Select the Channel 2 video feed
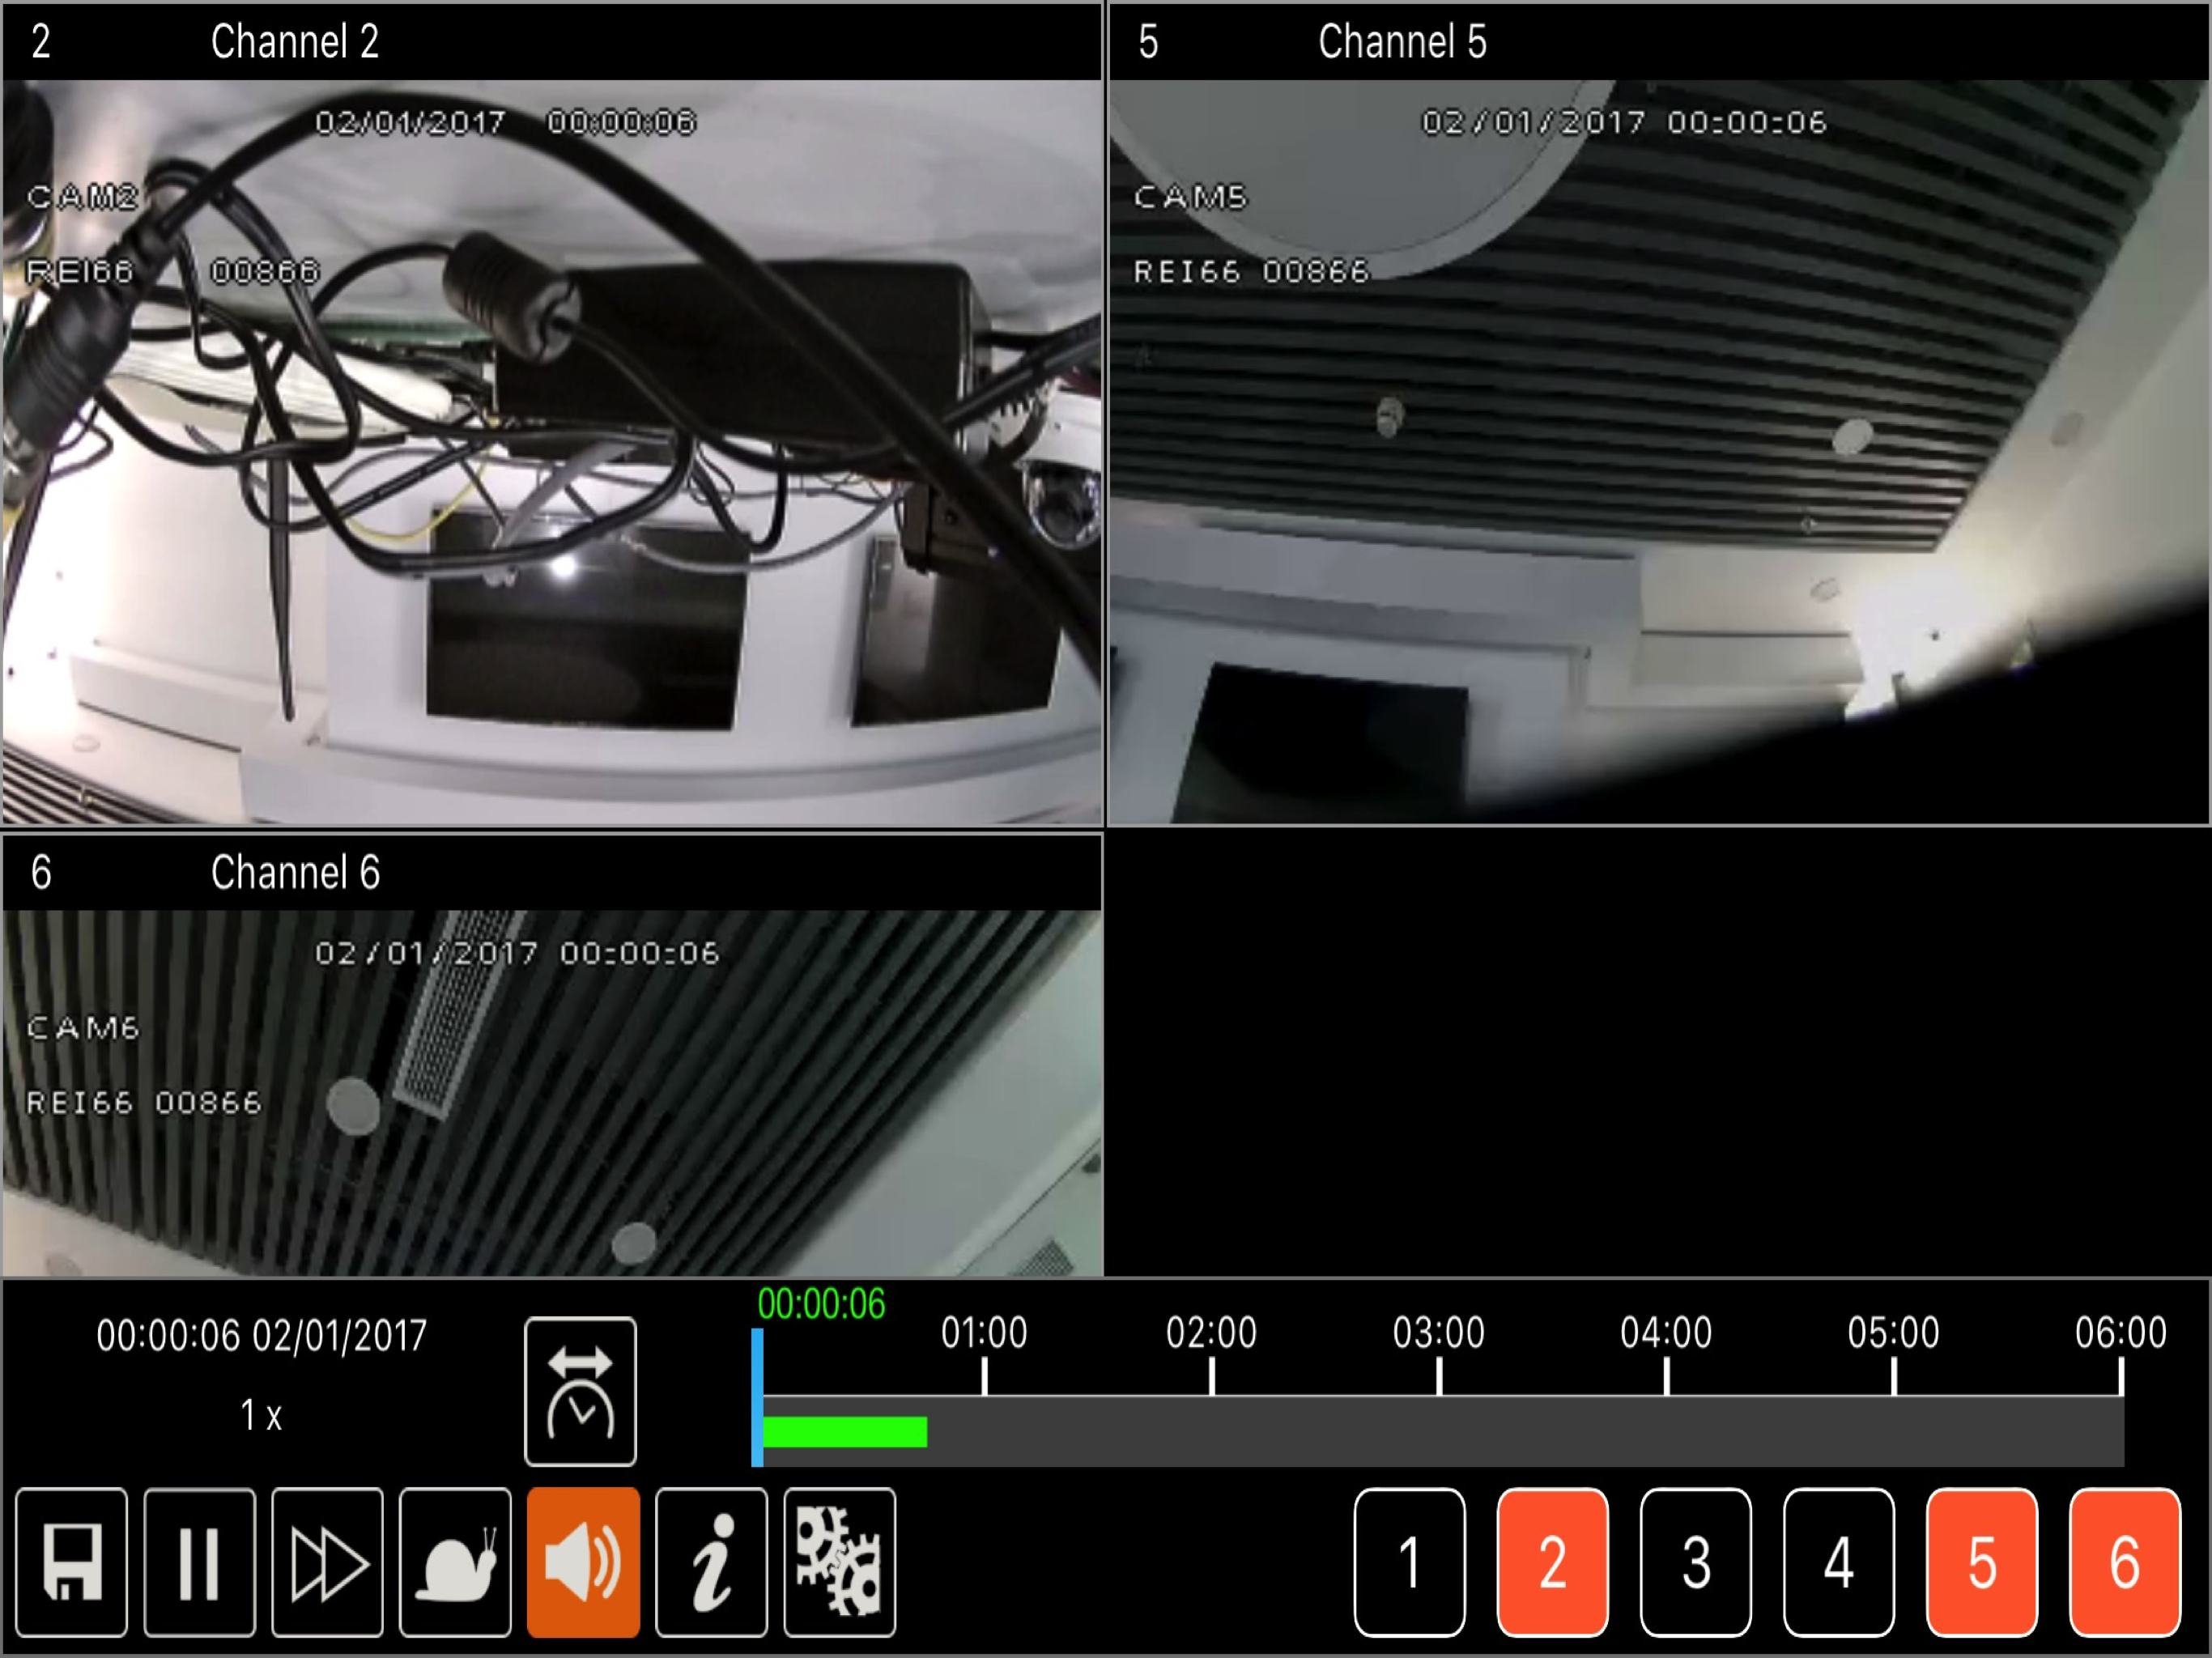Image resolution: width=2212 pixels, height=1658 pixels. [x=552, y=452]
